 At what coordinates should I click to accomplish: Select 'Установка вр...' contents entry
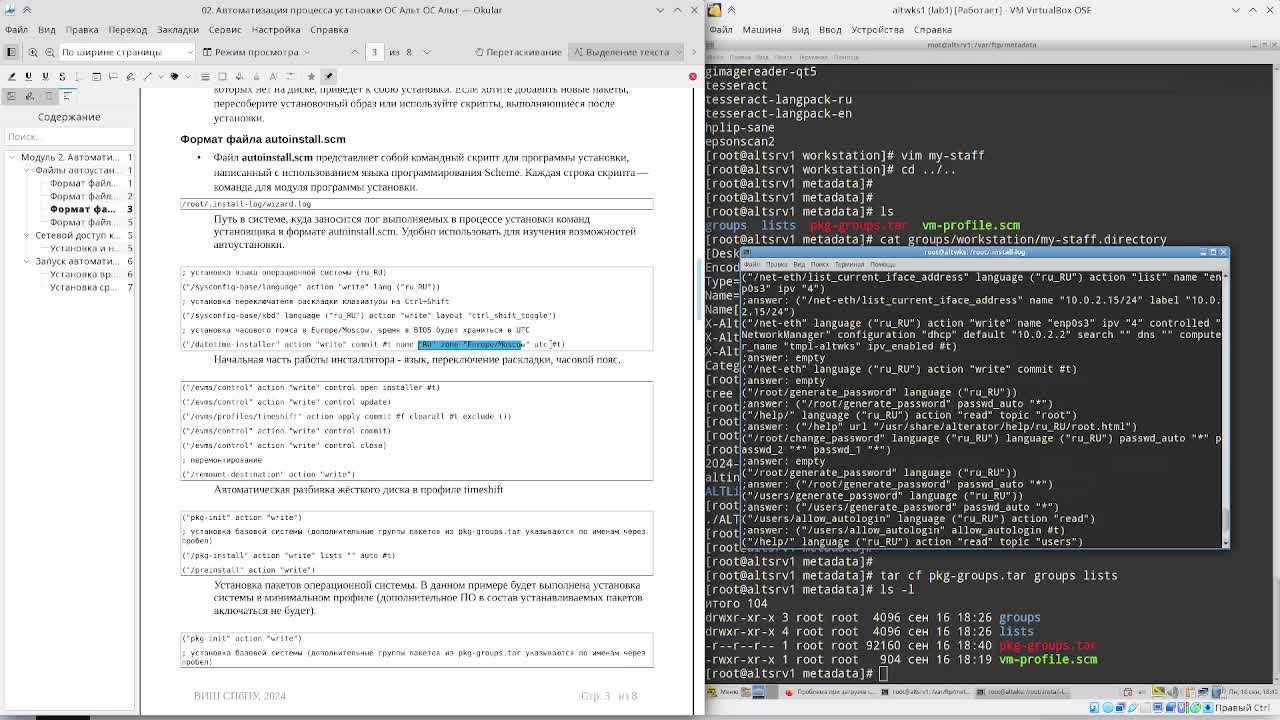click(83, 274)
